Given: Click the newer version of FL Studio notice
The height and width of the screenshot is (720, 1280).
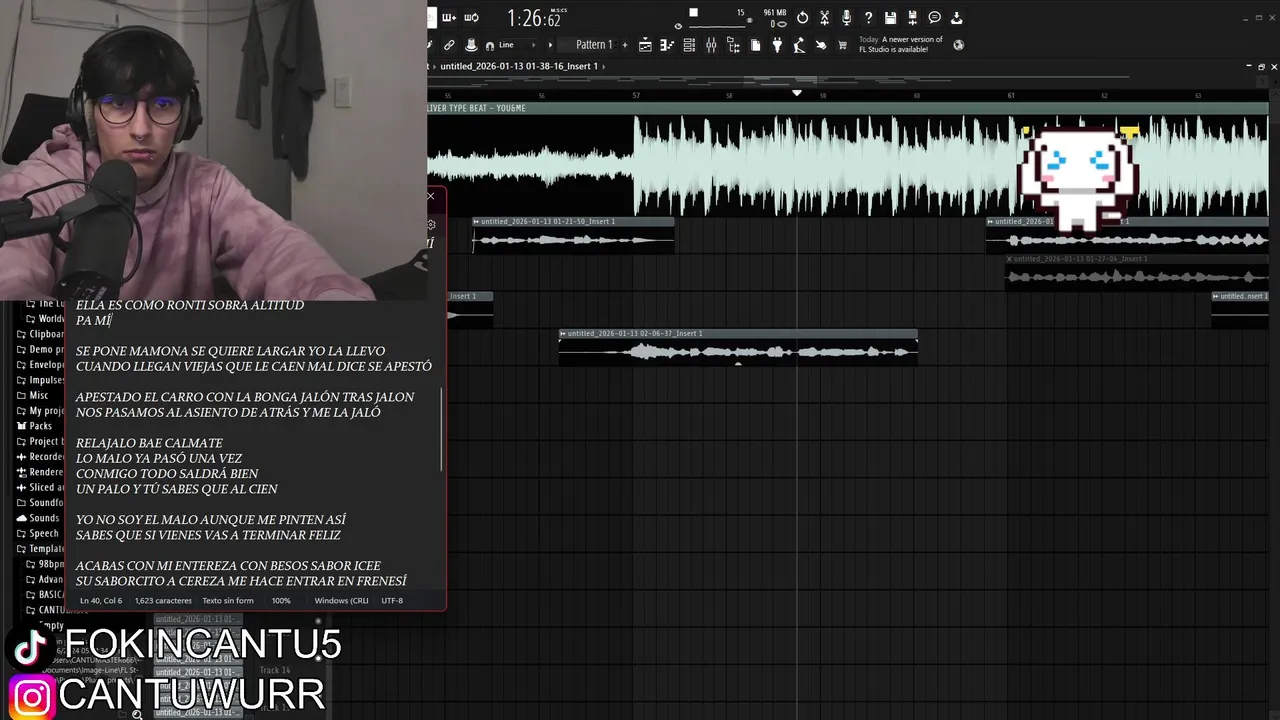Looking at the screenshot, I should 900,44.
